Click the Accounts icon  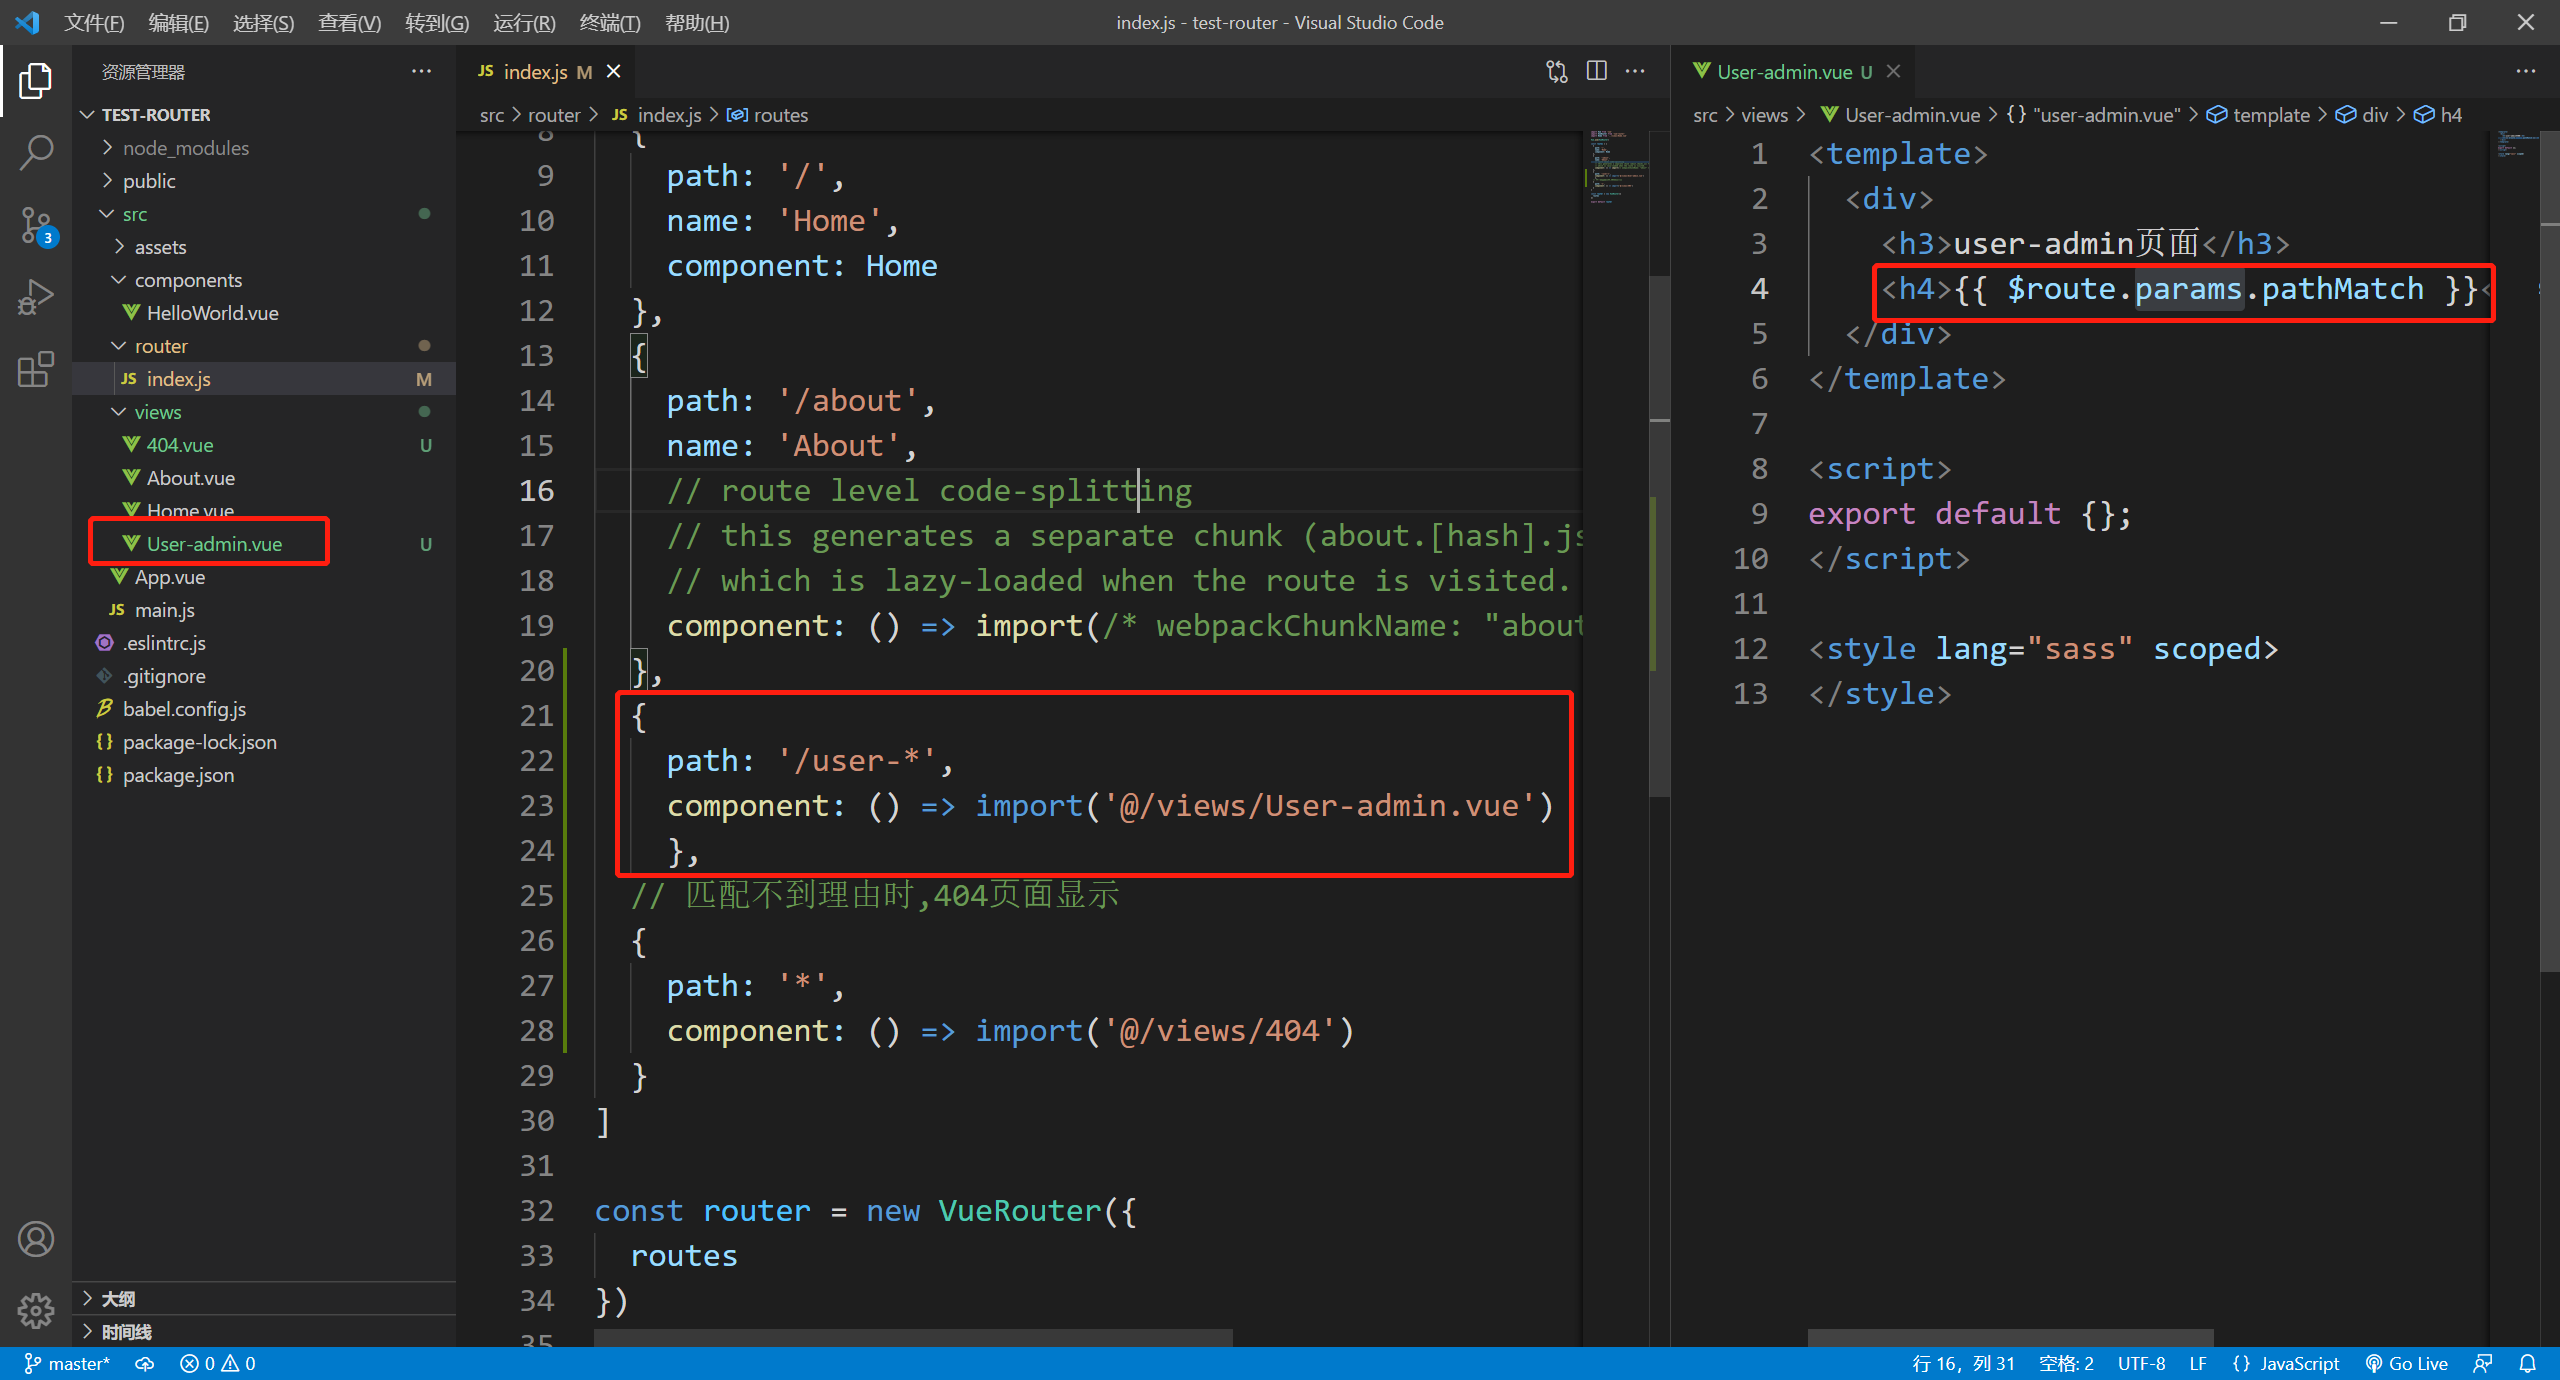pos(36,1239)
